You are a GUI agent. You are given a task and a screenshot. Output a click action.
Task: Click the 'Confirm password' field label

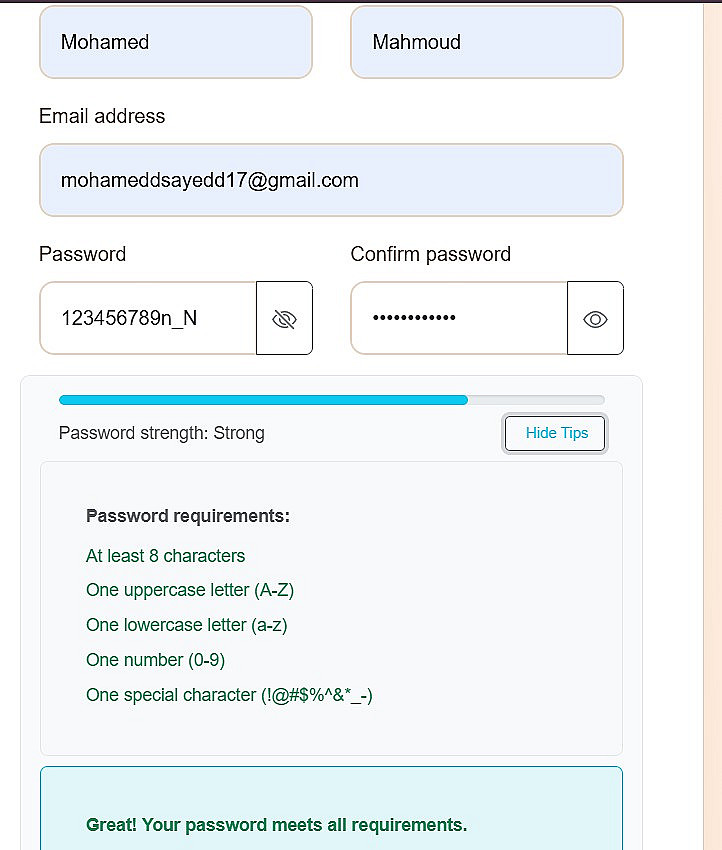(430, 254)
